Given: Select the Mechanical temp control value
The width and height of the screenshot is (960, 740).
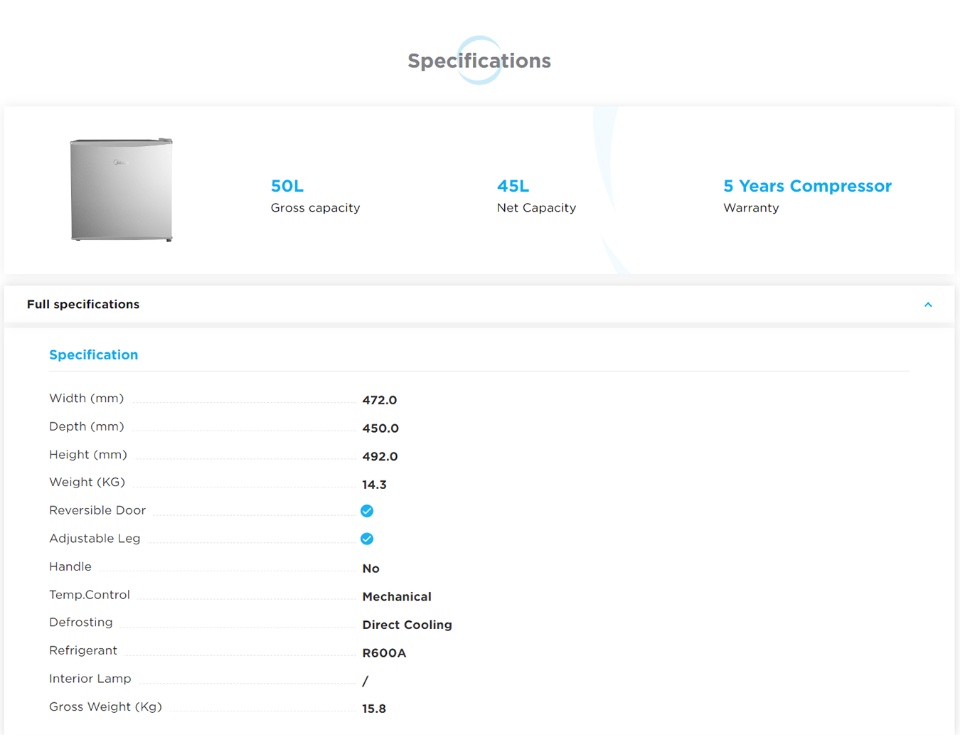Looking at the screenshot, I should (x=397, y=596).
